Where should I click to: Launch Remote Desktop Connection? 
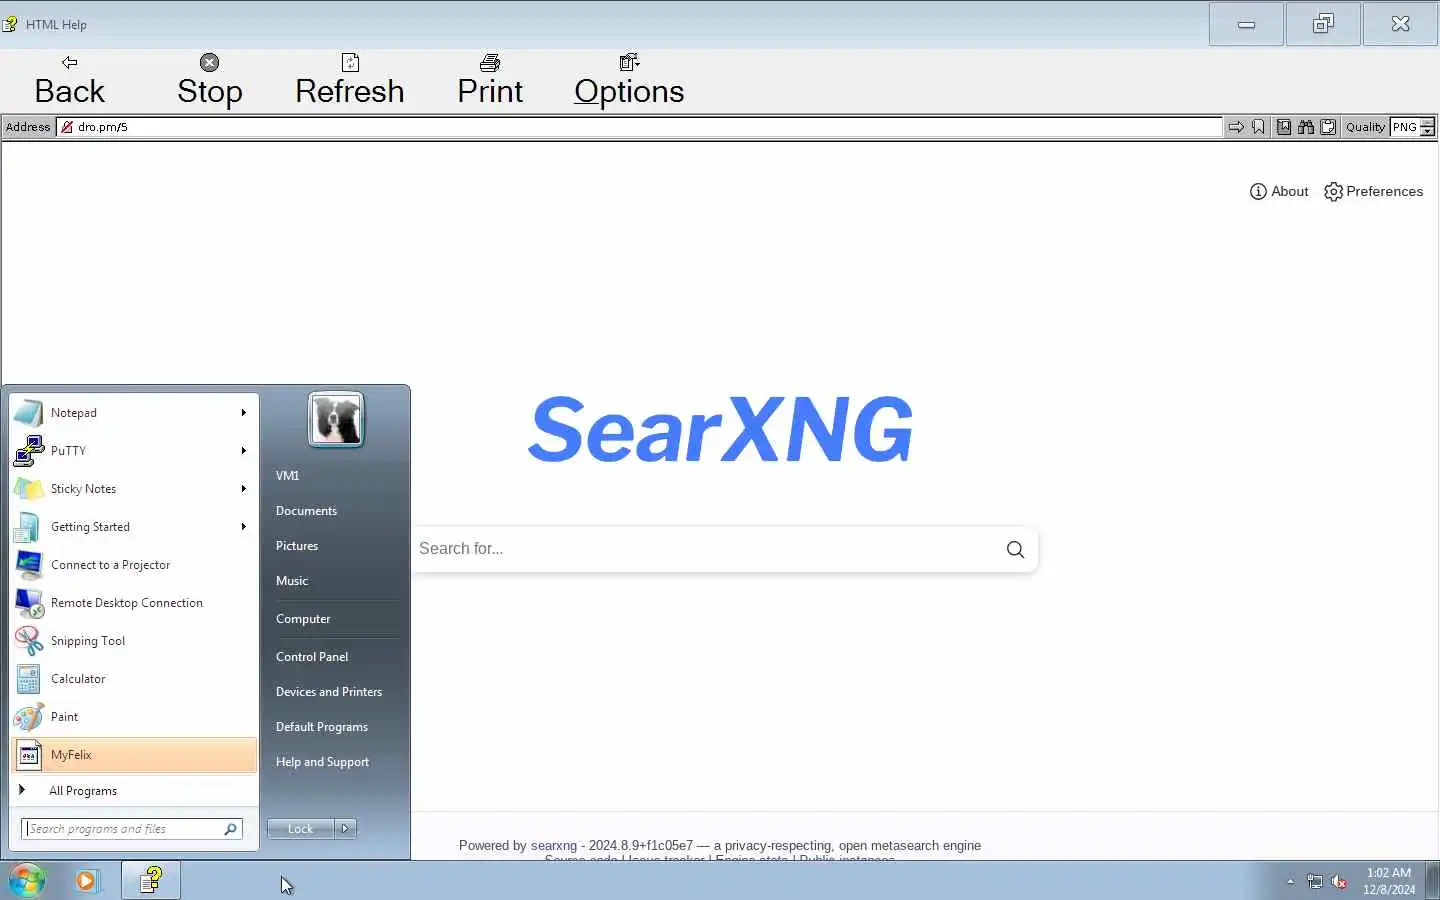click(134, 603)
